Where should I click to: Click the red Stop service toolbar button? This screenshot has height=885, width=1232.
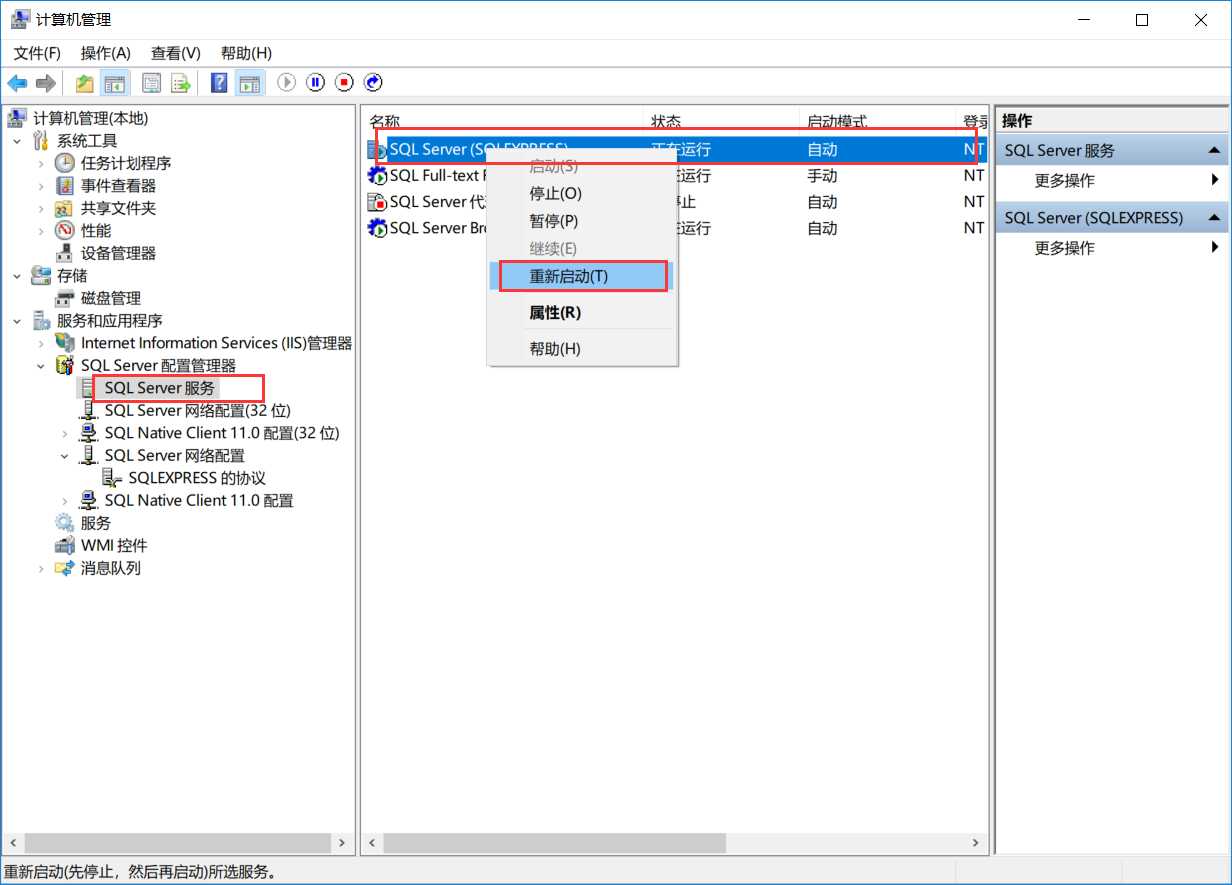[x=345, y=83]
